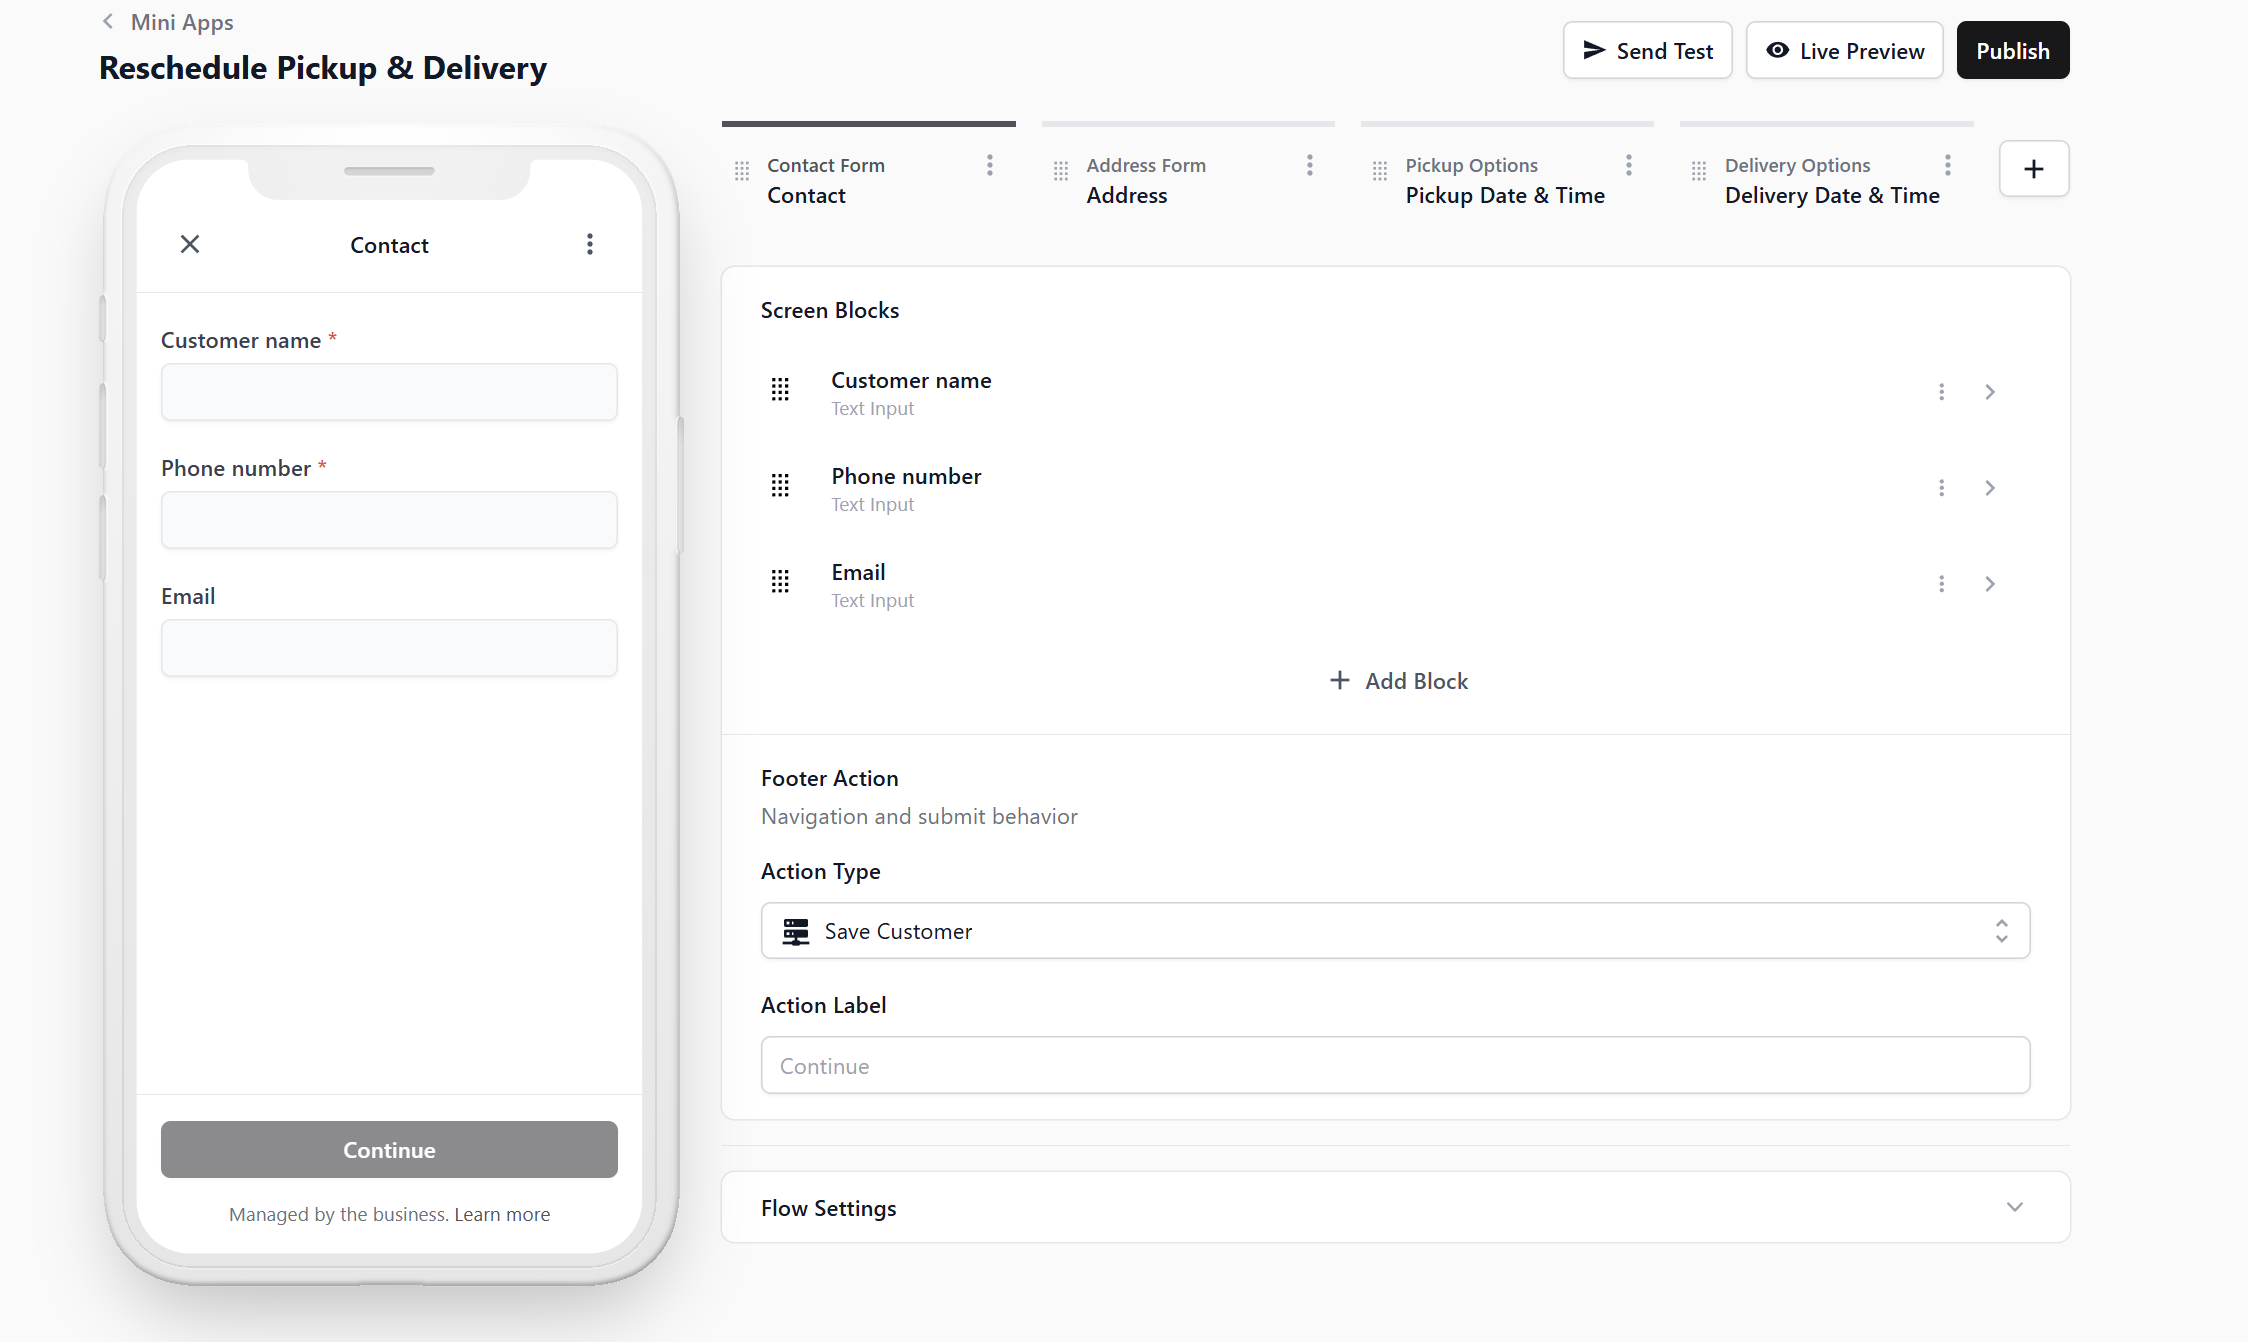Screen dimensions: 2248x1342
Task: Expand the Phone number block chevron
Action: pyautogui.click(x=1990, y=488)
